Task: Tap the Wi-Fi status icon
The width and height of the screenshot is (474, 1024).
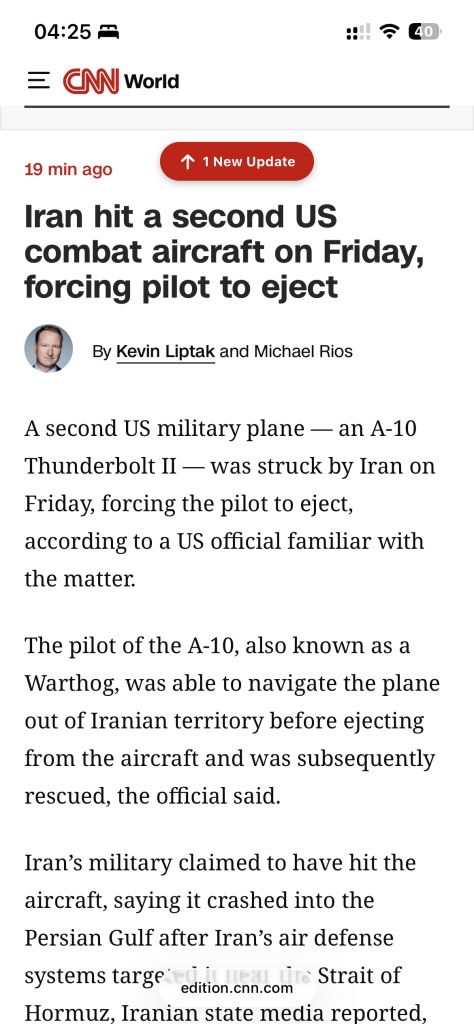Action: point(389,31)
